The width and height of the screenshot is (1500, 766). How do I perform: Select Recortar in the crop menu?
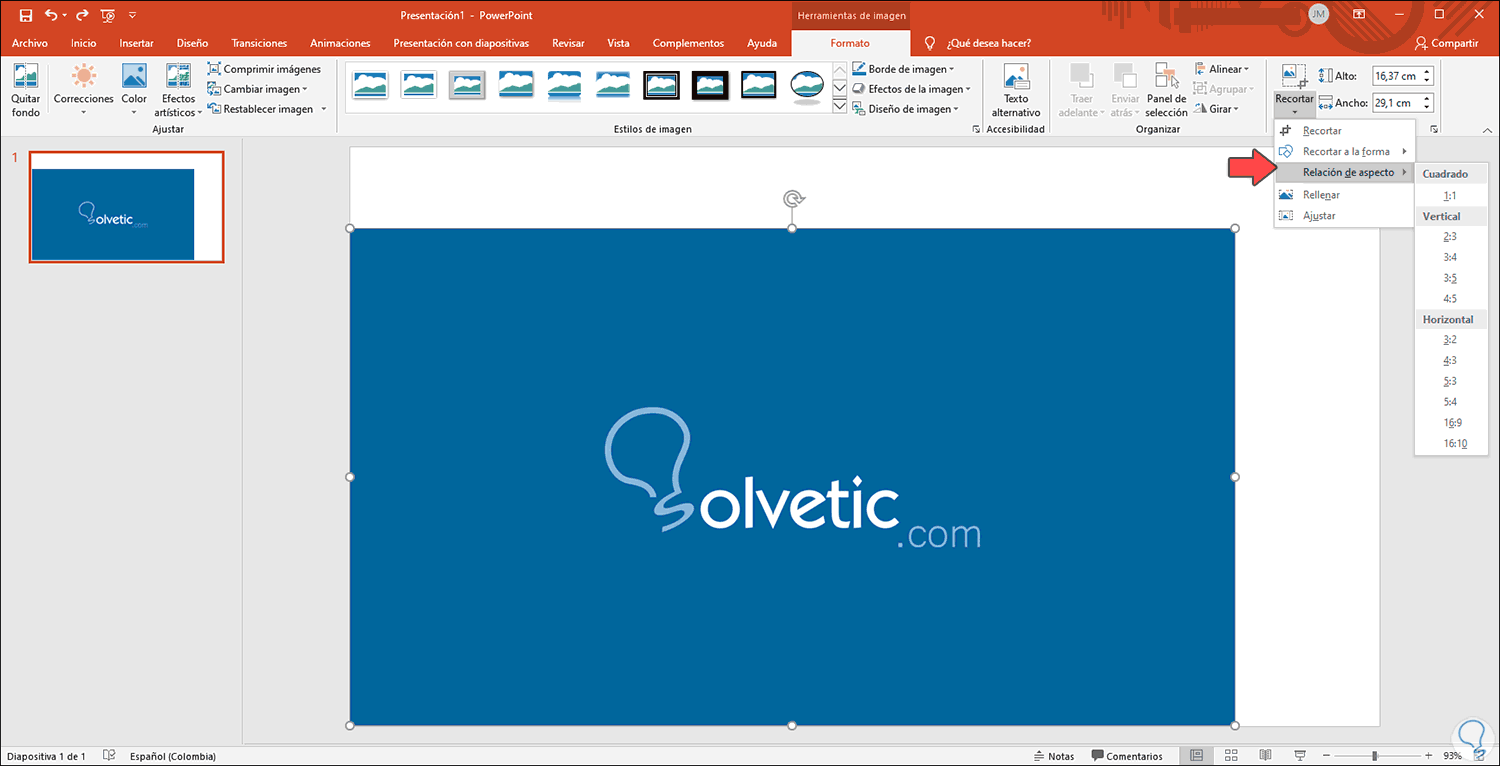click(1343, 131)
